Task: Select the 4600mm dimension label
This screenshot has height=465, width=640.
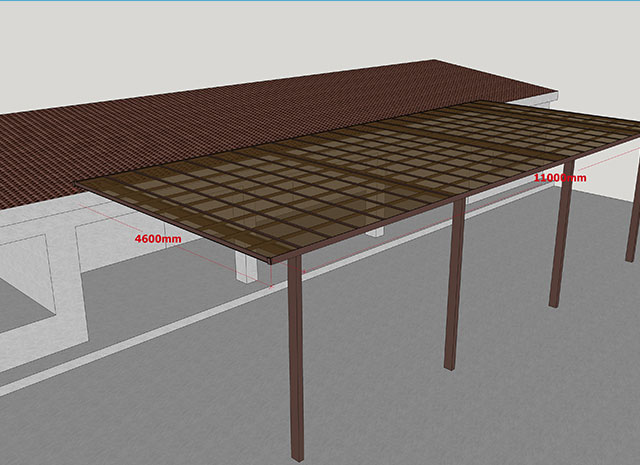Action: [158, 240]
